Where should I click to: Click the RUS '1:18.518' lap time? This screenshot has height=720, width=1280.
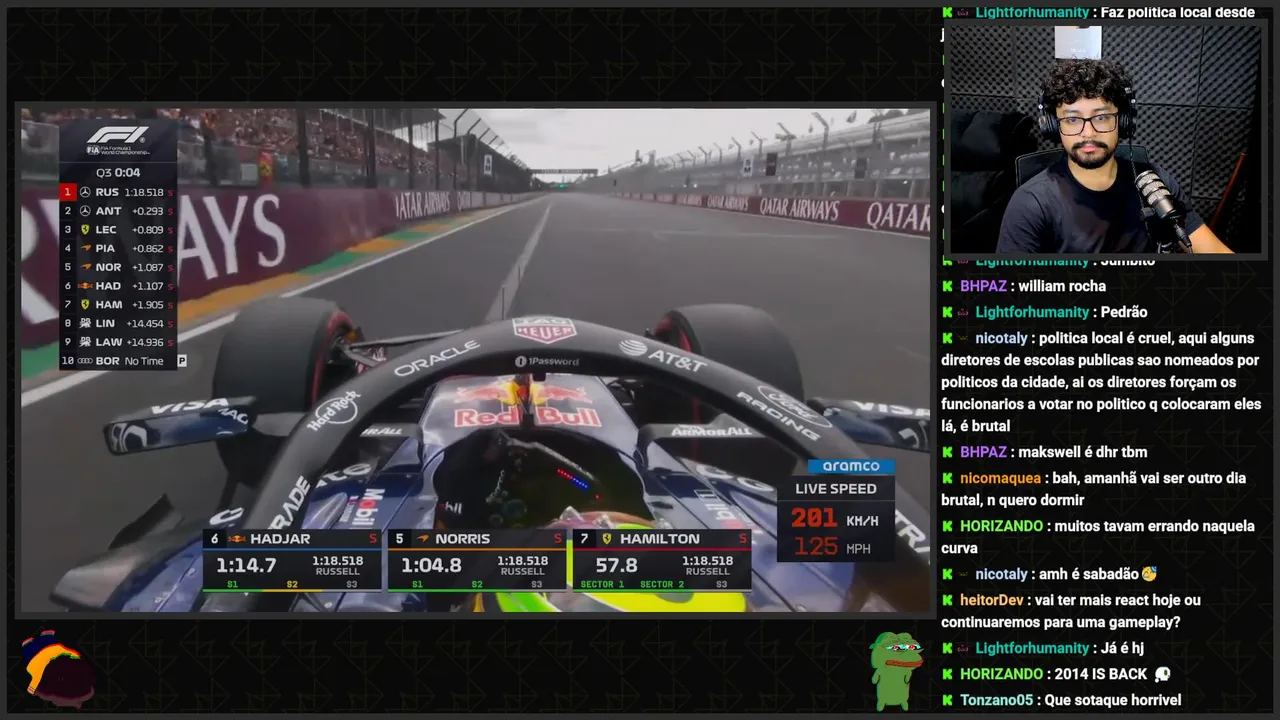144,192
